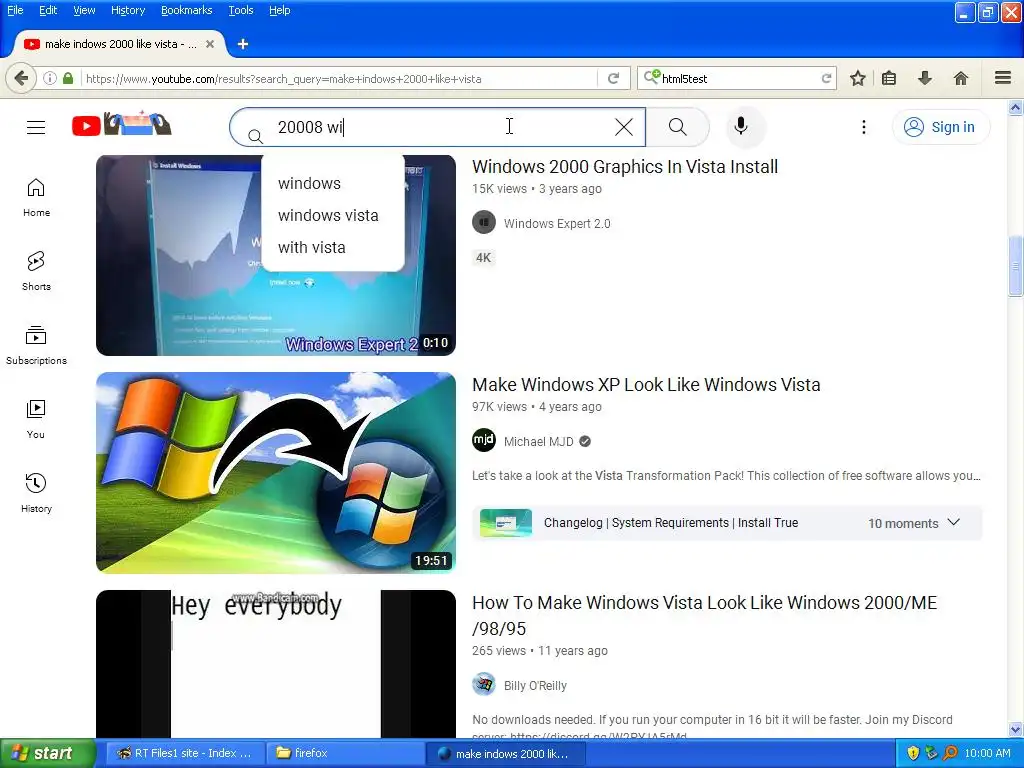Bookmark this page with the star
Screen dimensions: 1024x768
[857, 78]
